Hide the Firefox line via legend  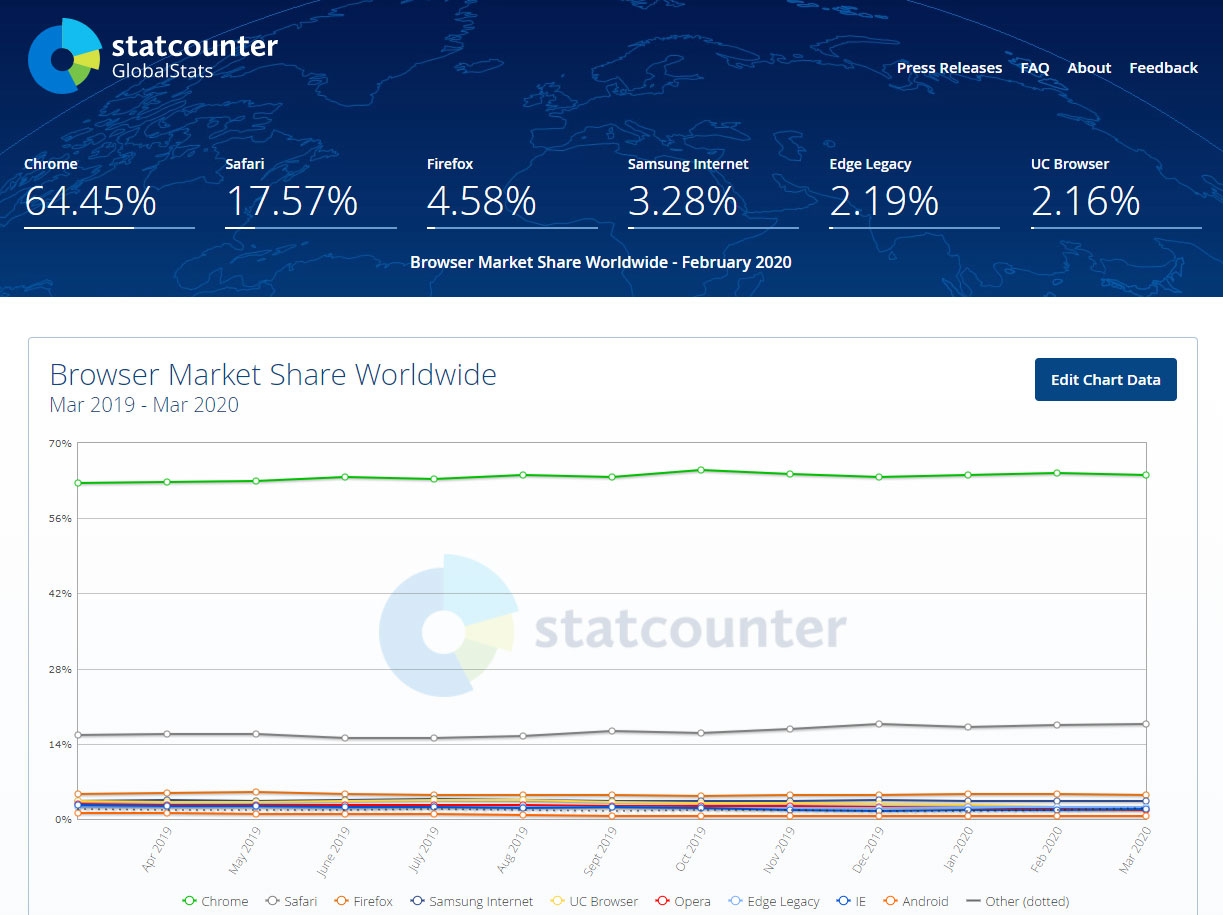(x=363, y=901)
